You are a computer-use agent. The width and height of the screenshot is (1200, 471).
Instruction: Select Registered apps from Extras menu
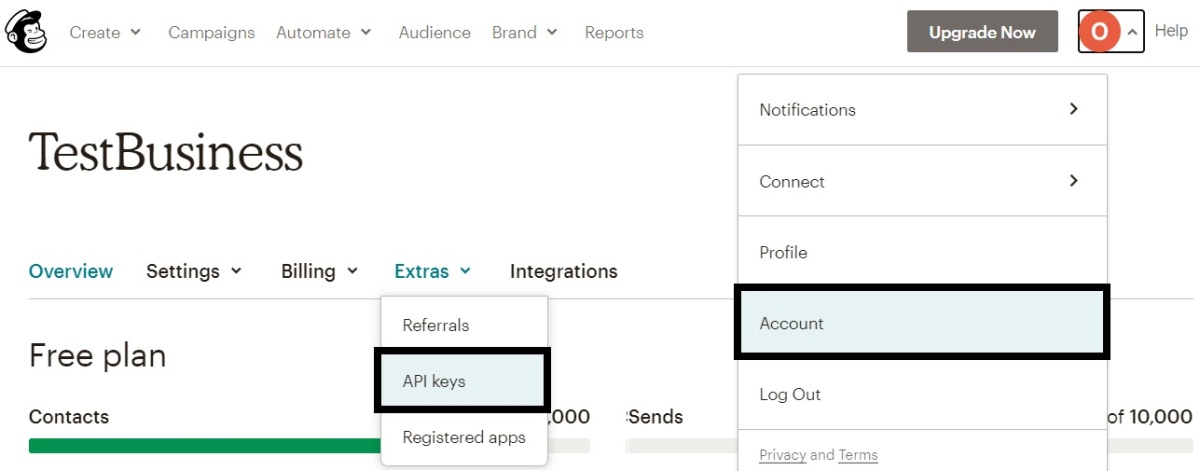464,437
